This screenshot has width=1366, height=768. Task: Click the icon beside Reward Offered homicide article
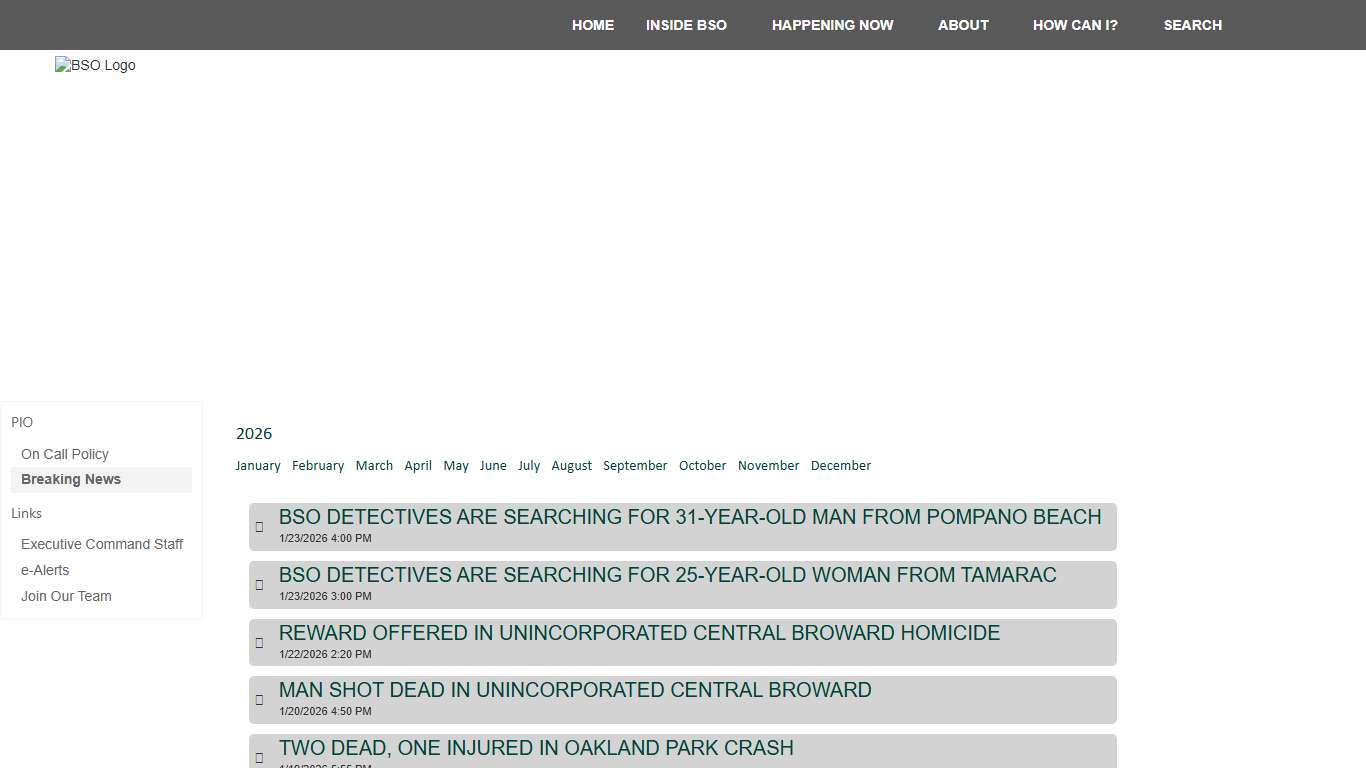[259, 643]
